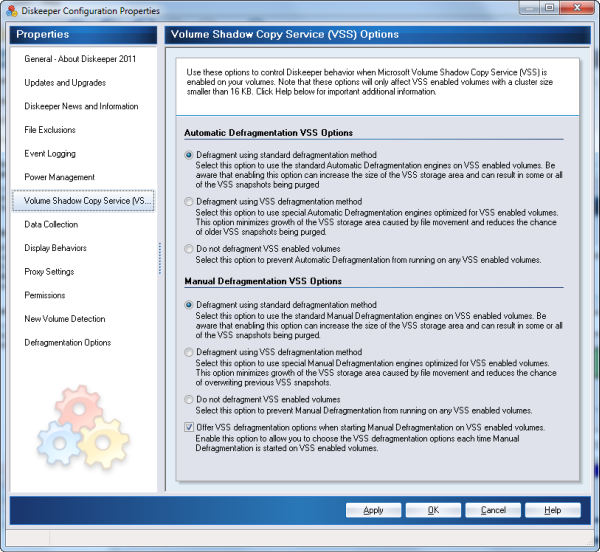The width and height of the screenshot is (600, 552).
Task: Click the Cancel button
Action: pyautogui.click(x=493, y=510)
